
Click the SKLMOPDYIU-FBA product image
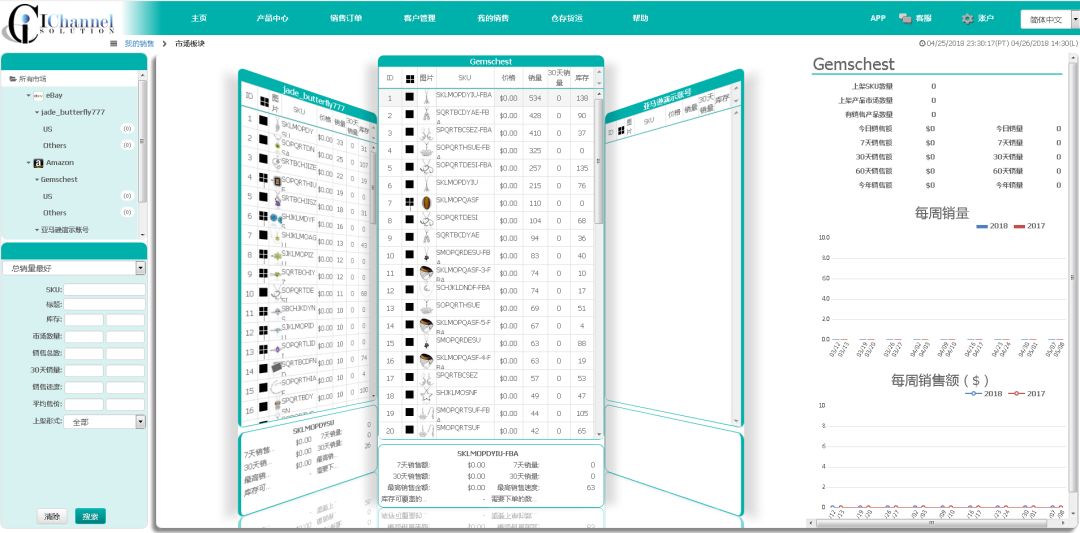click(x=426, y=98)
